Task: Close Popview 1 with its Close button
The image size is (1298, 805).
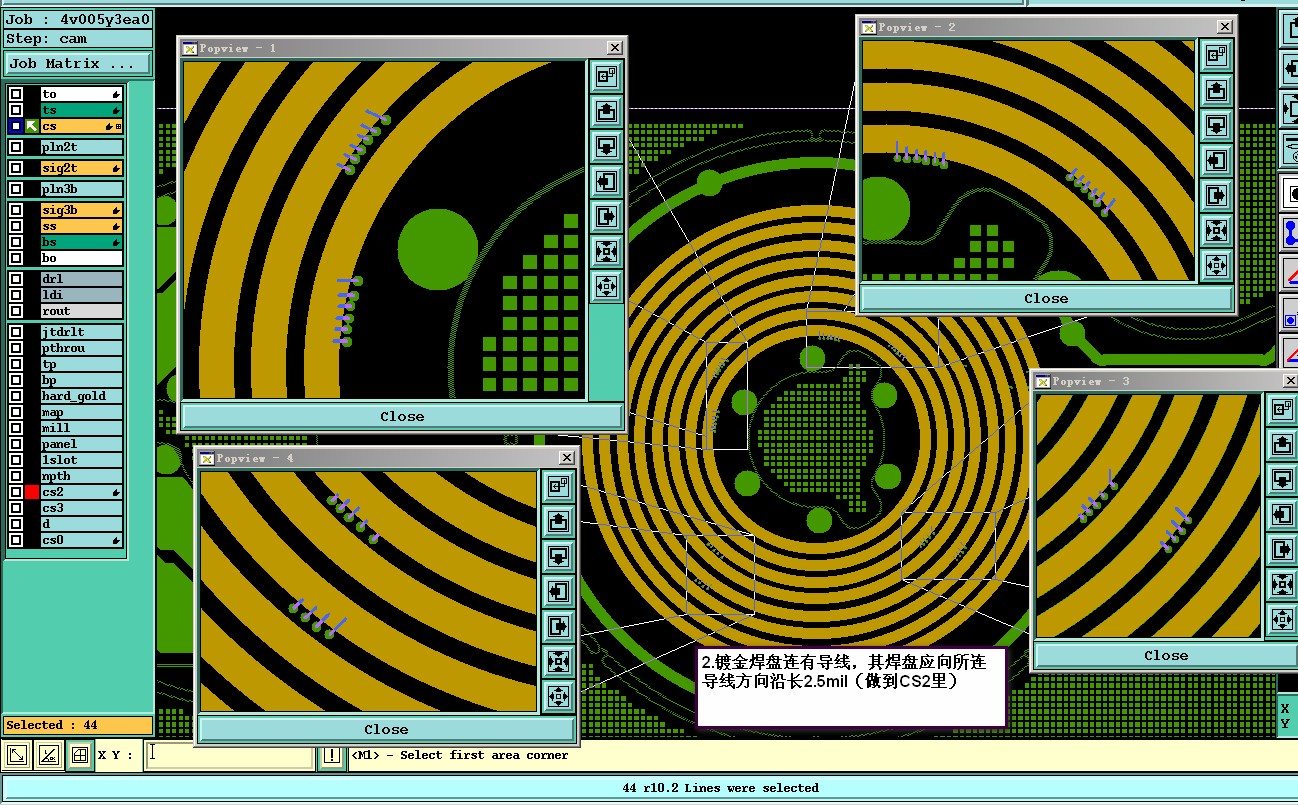Action: (x=402, y=416)
